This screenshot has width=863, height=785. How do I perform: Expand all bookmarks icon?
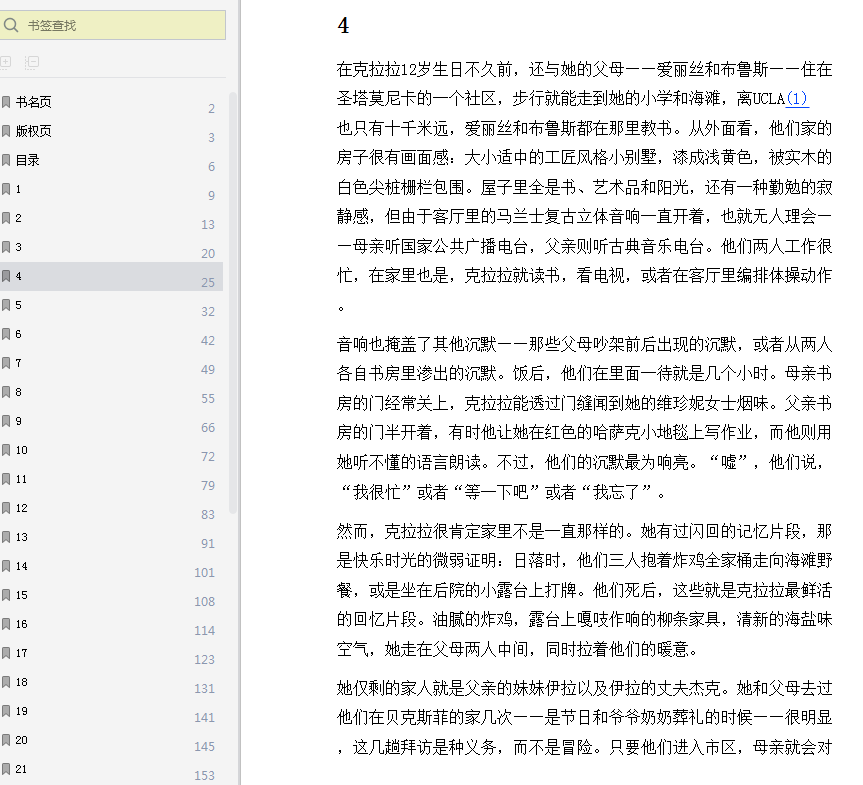[6, 62]
